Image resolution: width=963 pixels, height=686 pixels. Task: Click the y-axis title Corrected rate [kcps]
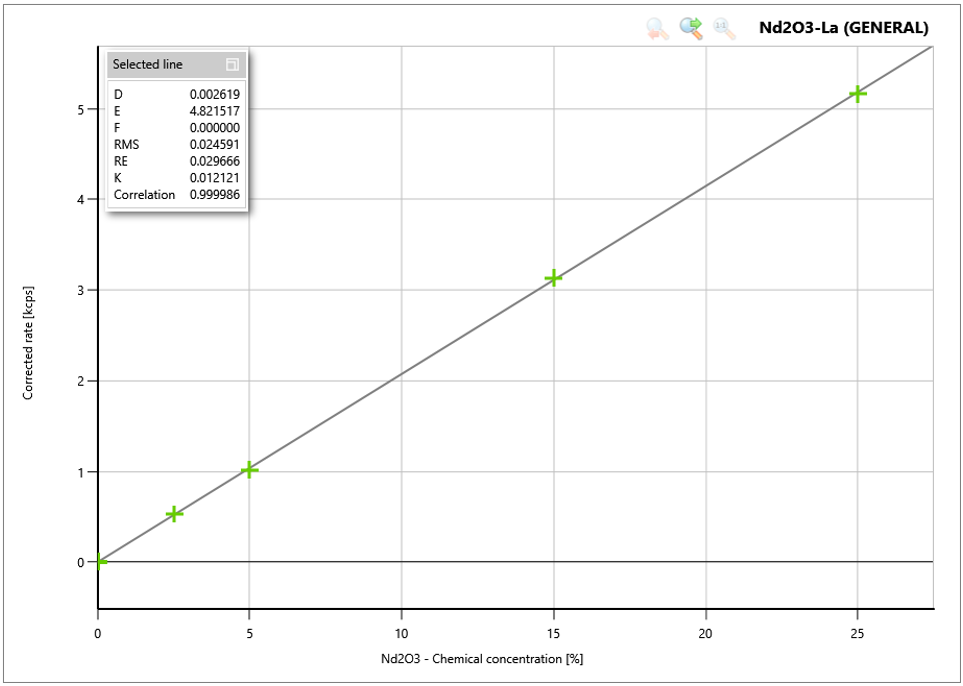click(x=28, y=342)
